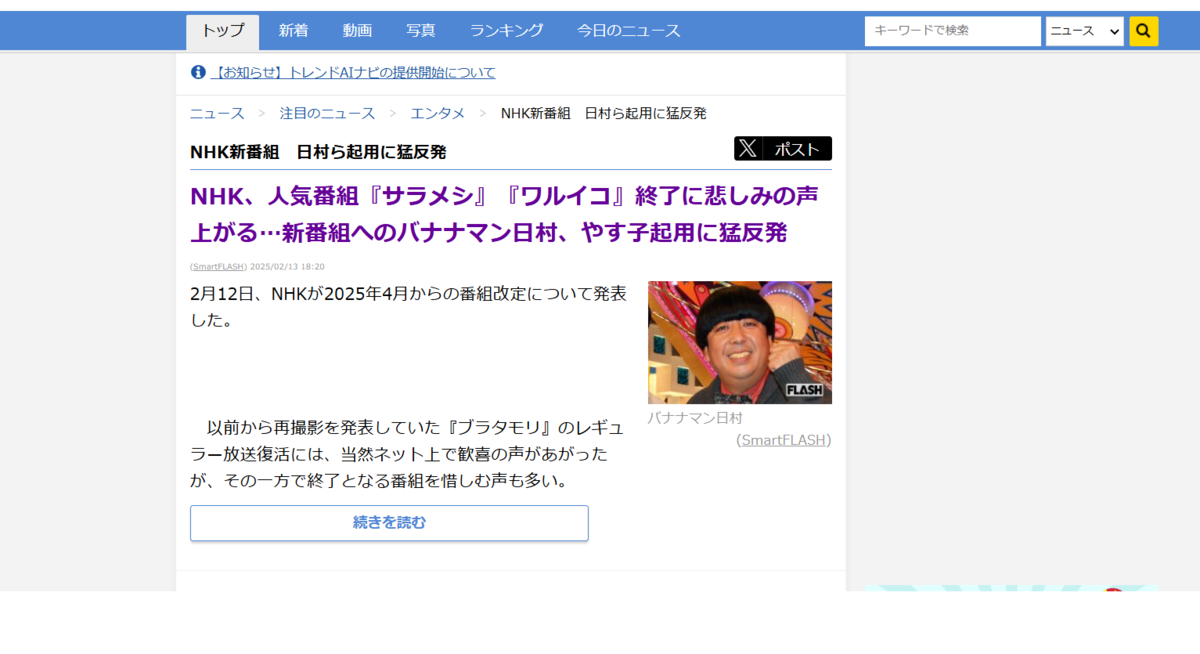This screenshot has width=1200, height=654.
Task: Open the 新着 tab
Action: (293, 31)
